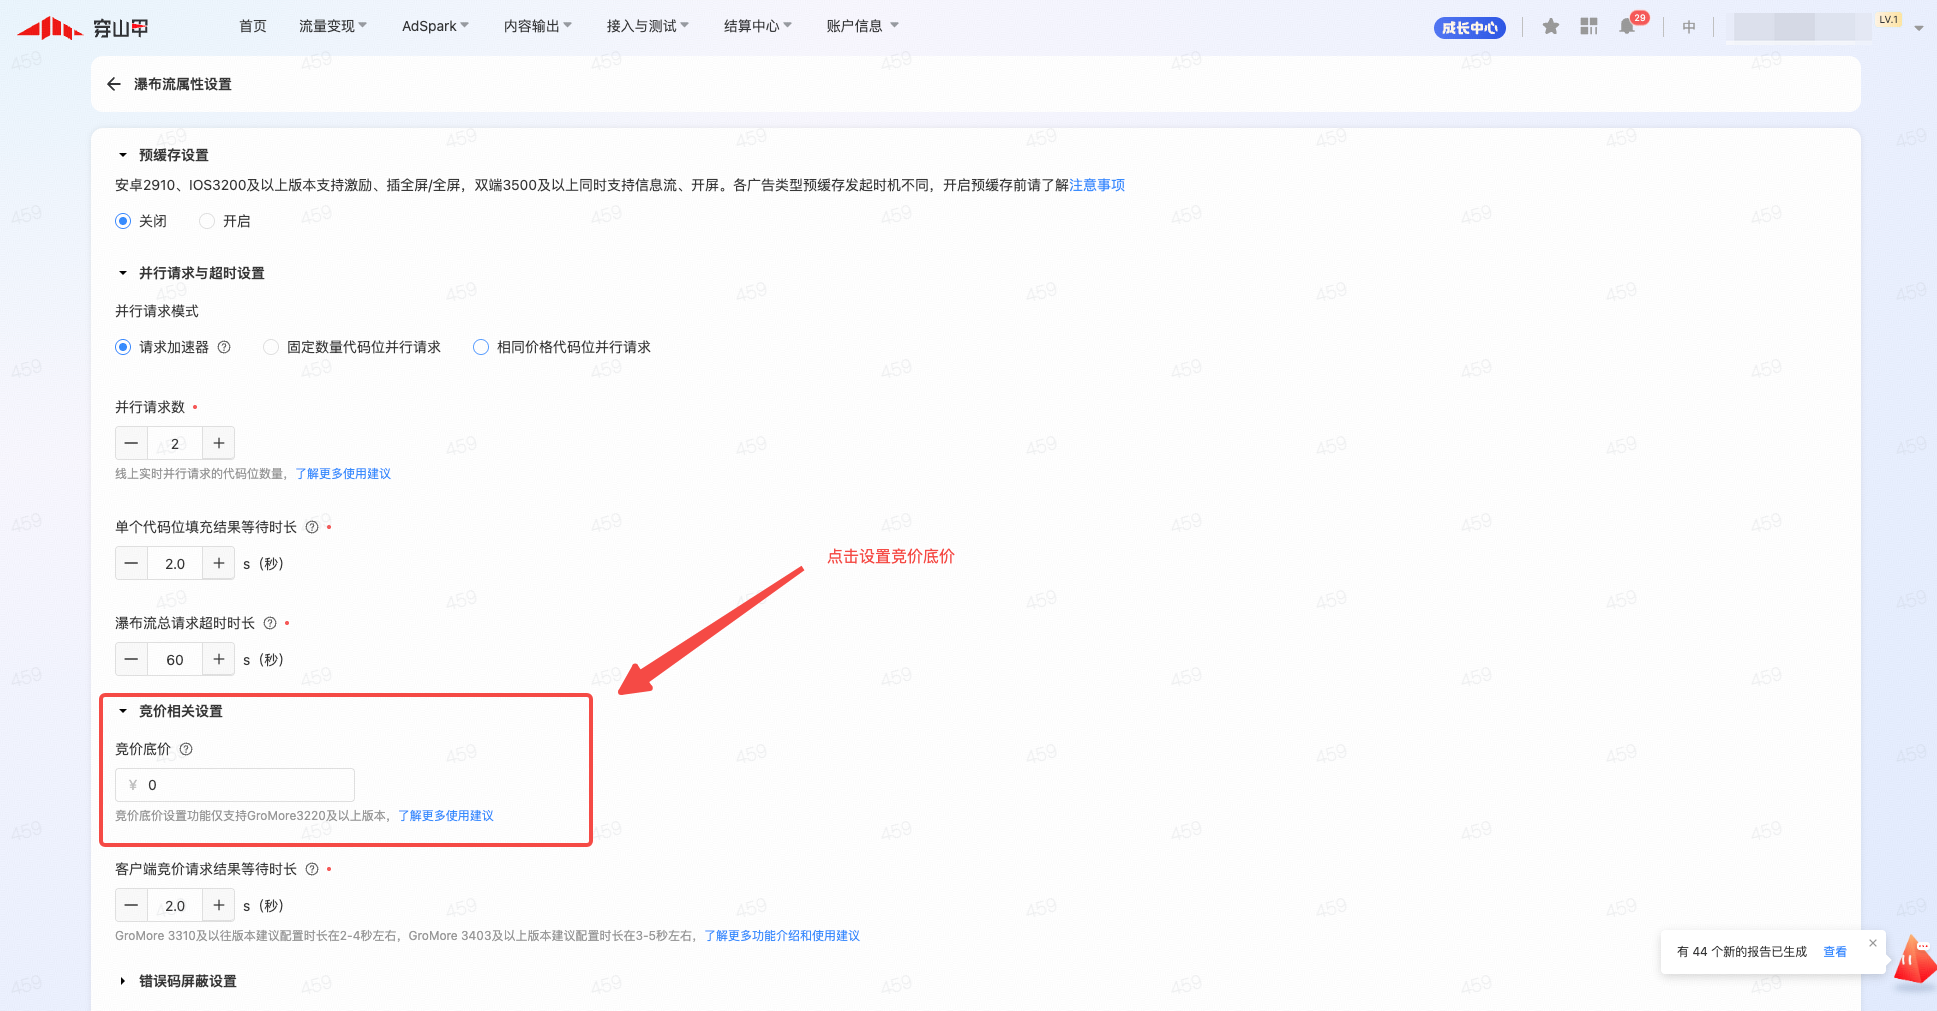Open the grid apps icon in header
1937x1011 pixels.
[x=1588, y=27]
